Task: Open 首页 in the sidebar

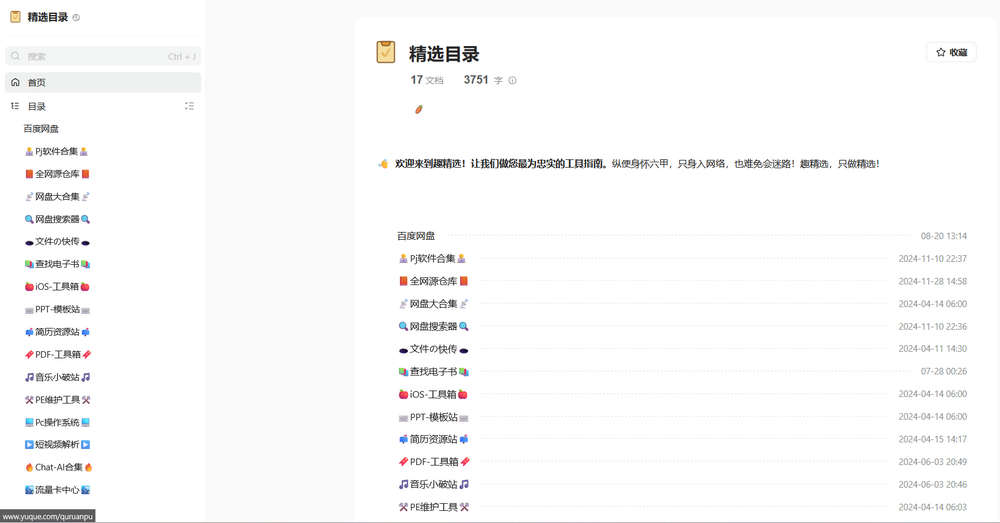Action: click(103, 82)
